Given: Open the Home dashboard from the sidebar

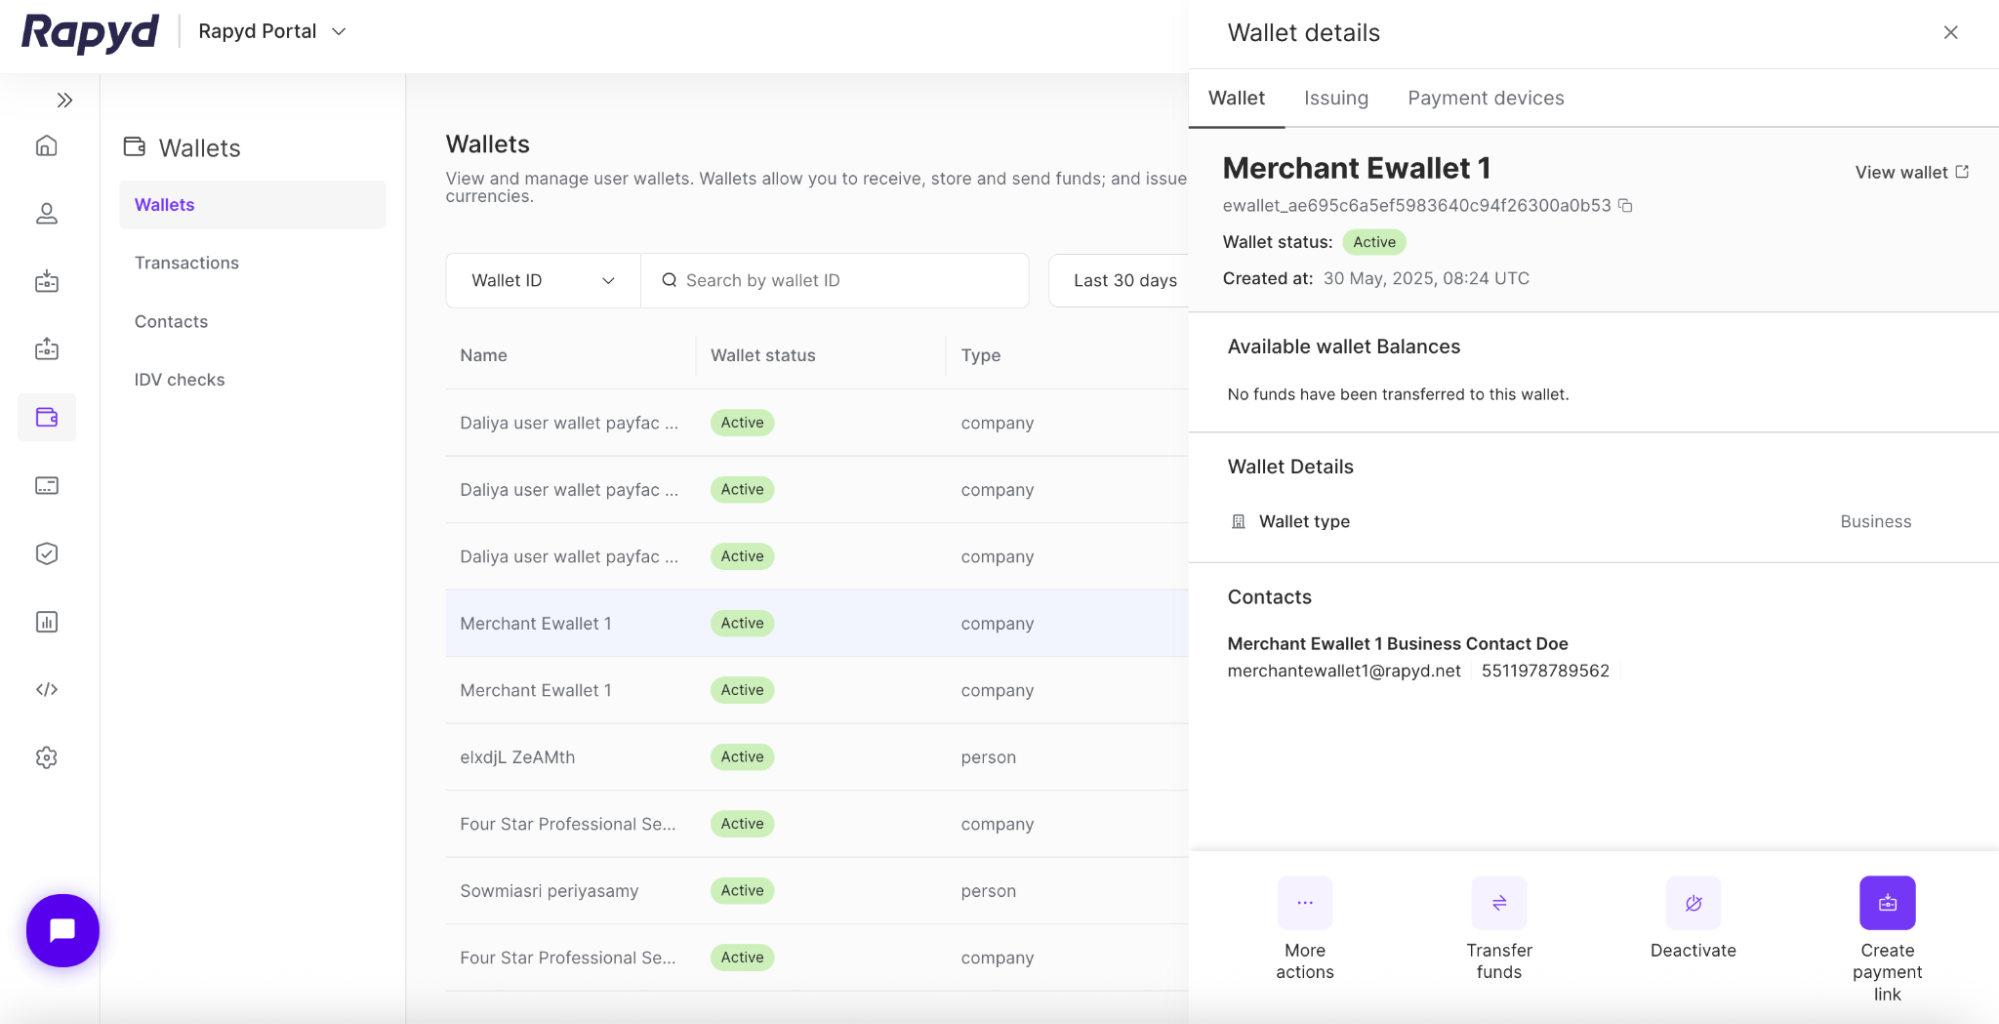Looking at the screenshot, I should 46,145.
